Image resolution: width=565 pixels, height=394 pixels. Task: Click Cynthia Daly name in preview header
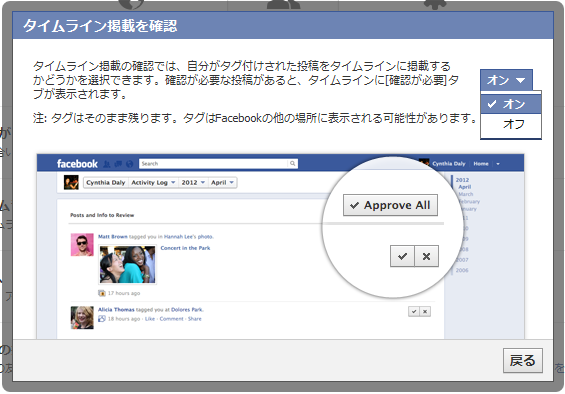(449, 164)
